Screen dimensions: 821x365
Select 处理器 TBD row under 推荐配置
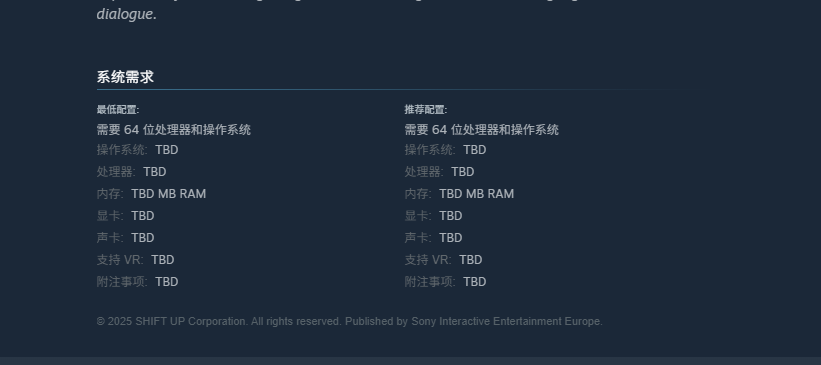pyautogui.click(x=439, y=172)
